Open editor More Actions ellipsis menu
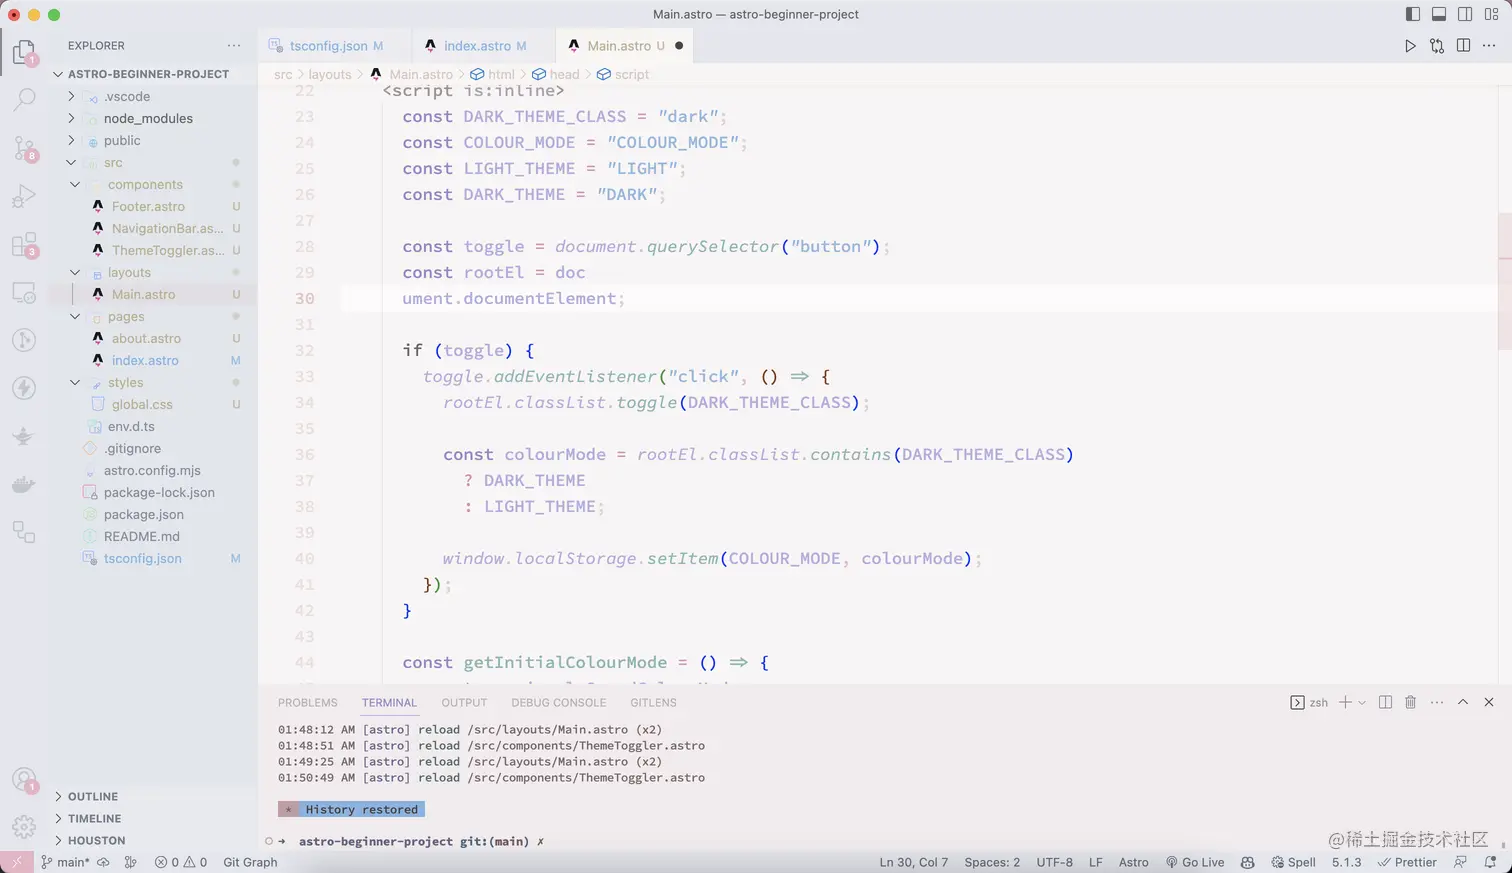 pos(1489,46)
